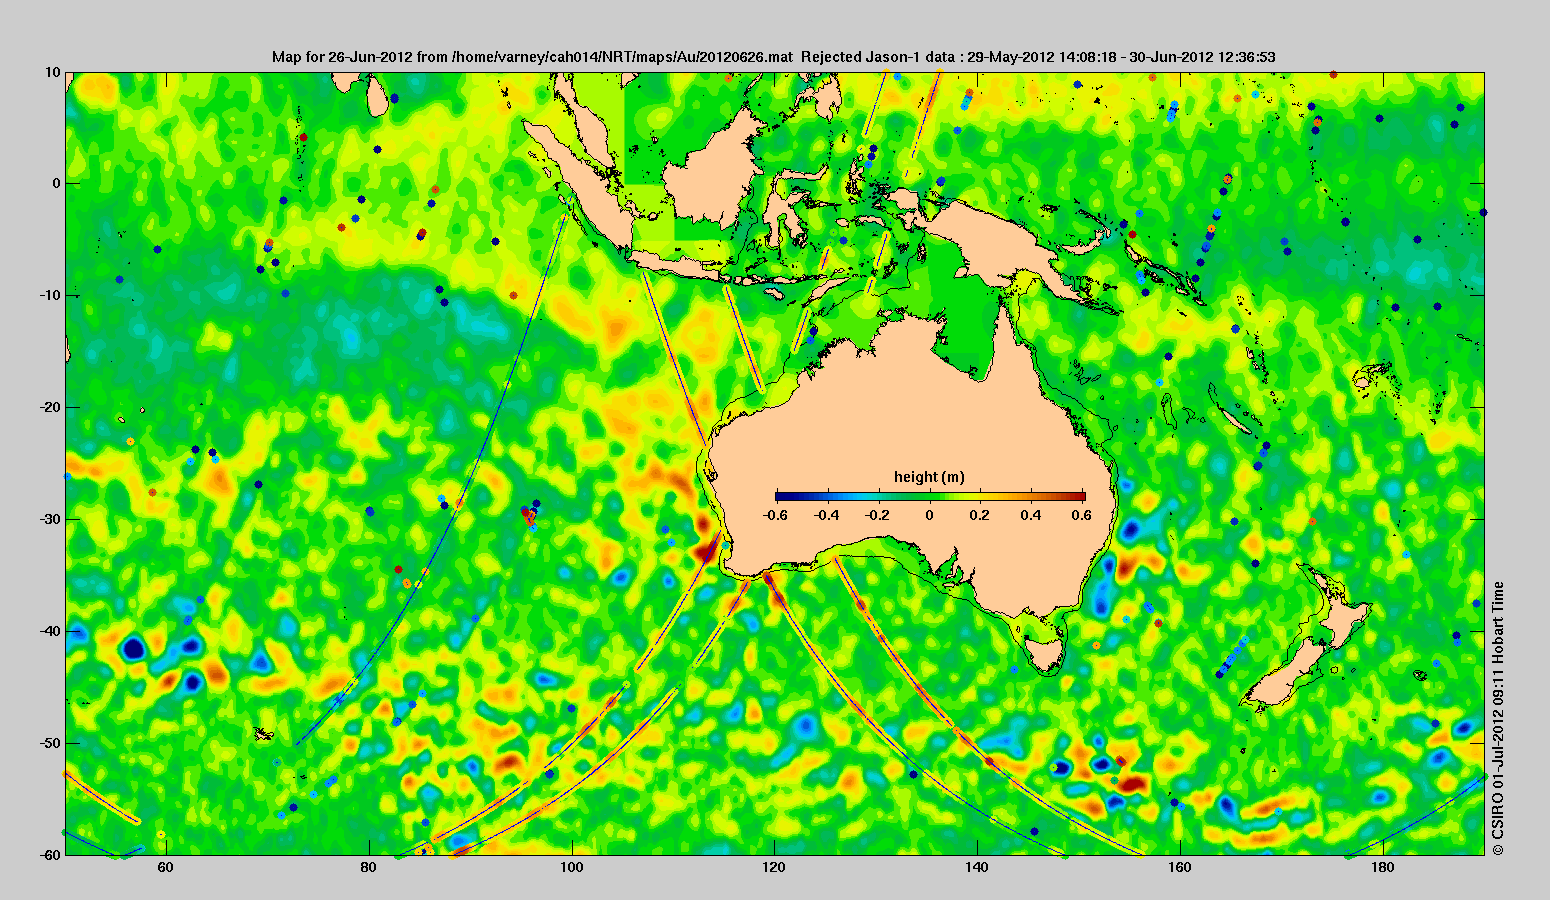Click the latitude axis label -40
The image size is (1550, 900).
coord(49,632)
